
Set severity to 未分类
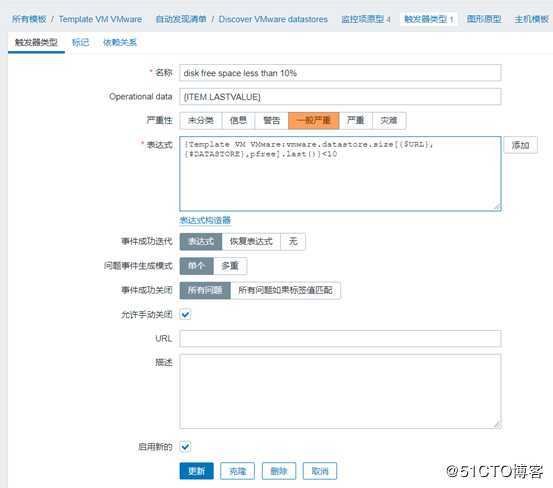pos(201,121)
